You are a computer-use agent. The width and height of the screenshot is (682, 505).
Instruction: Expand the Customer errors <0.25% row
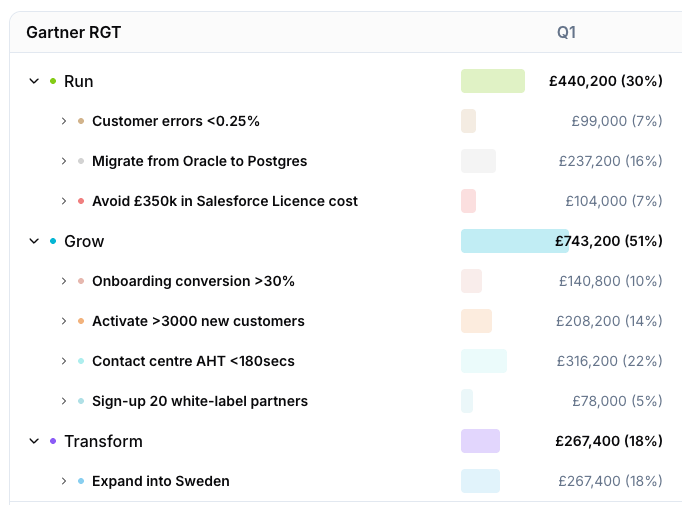click(64, 121)
